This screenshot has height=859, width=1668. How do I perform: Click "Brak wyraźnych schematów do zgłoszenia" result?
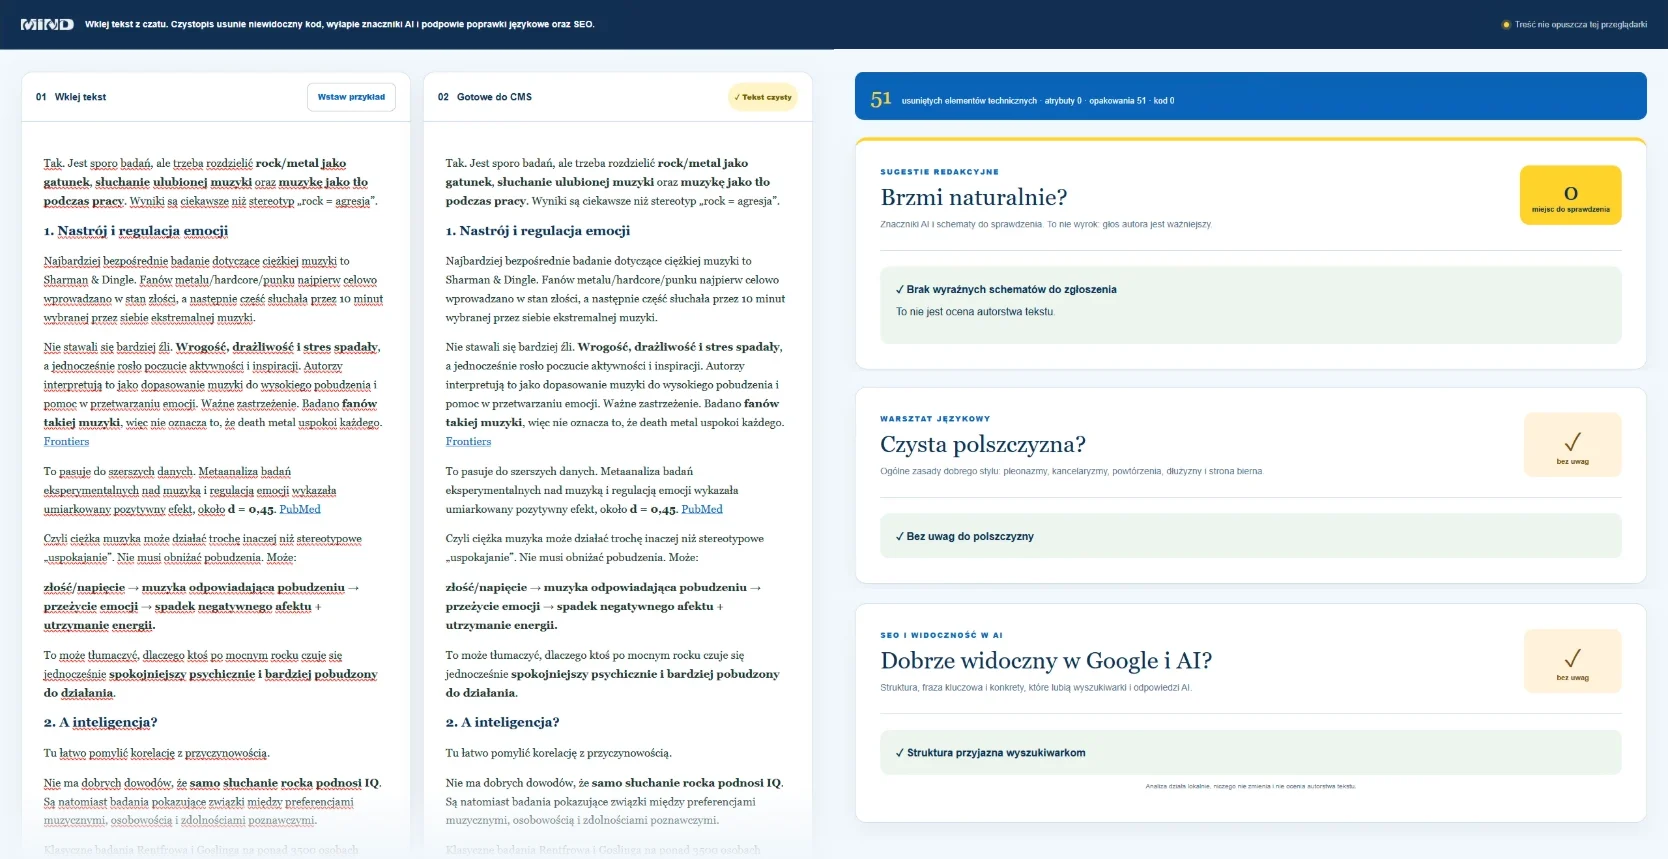(1251, 305)
